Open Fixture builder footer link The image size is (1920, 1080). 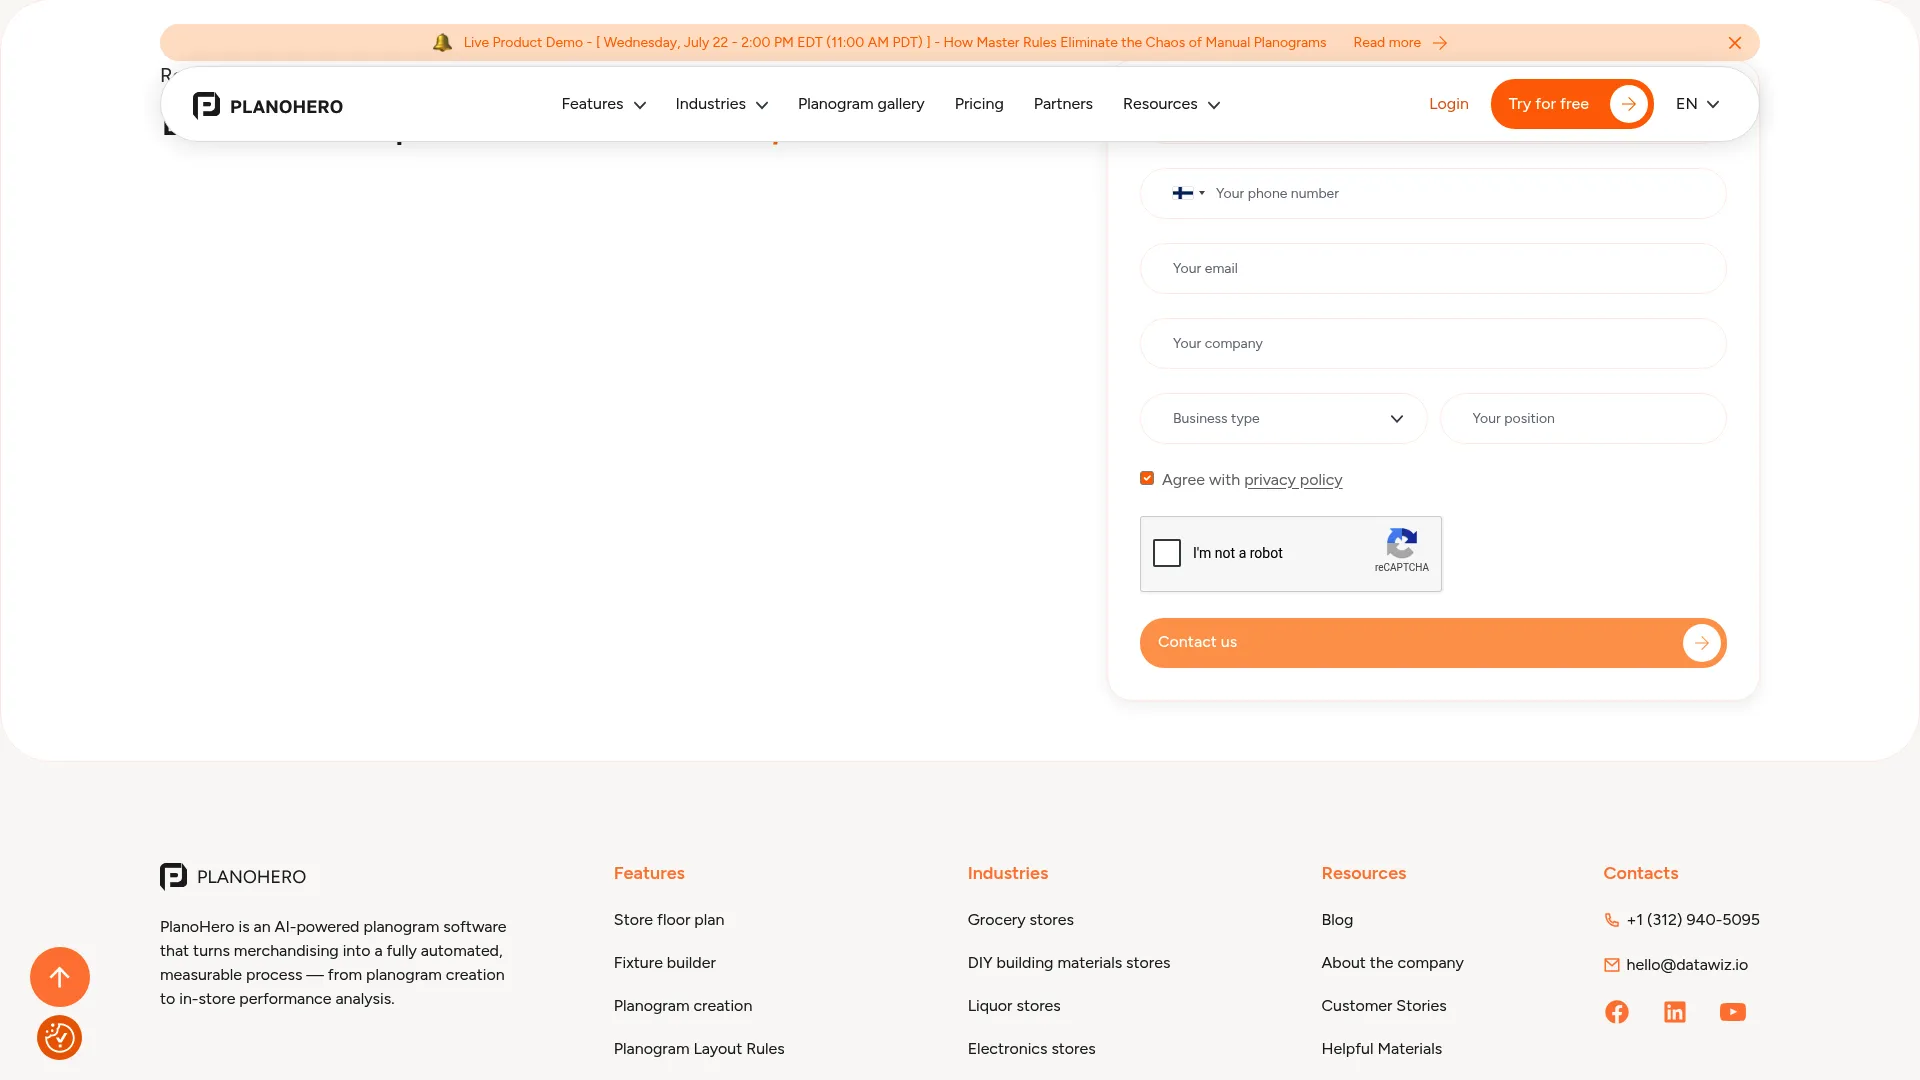(665, 963)
